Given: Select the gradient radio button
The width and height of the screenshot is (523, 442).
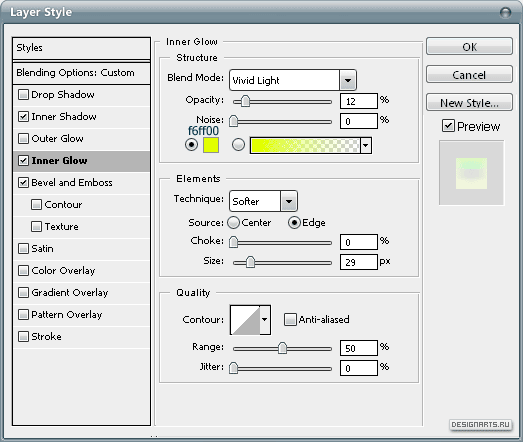Looking at the screenshot, I should click(238, 145).
